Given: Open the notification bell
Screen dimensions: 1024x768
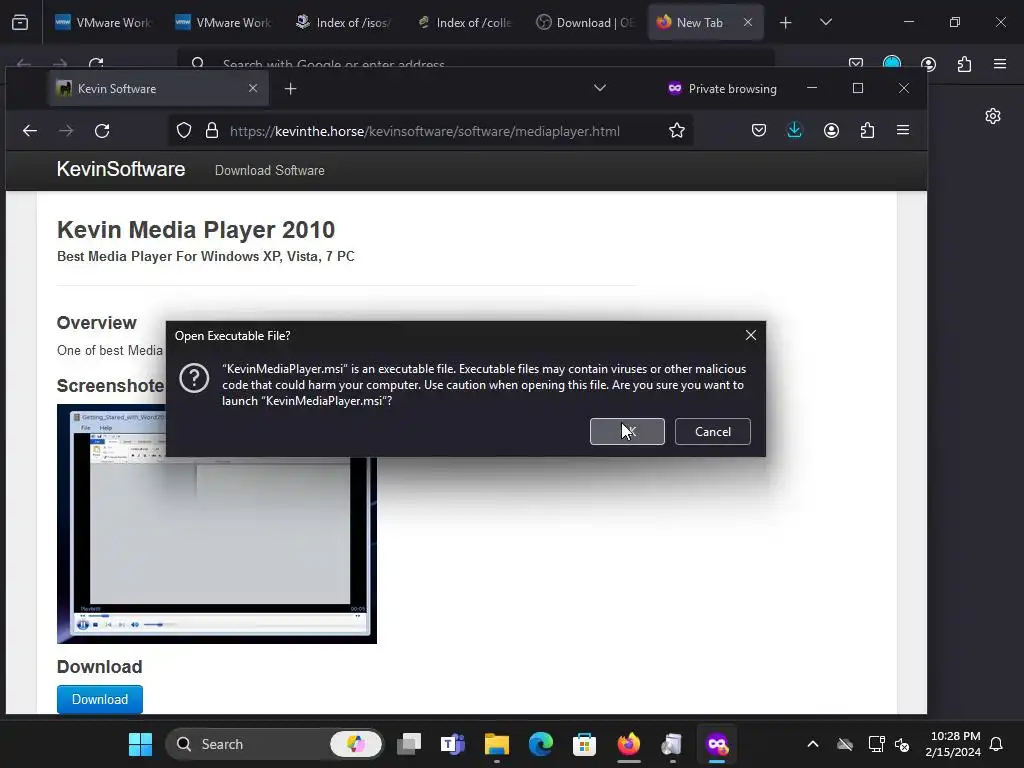Looking at the screenshot, I should pos(997,744).
